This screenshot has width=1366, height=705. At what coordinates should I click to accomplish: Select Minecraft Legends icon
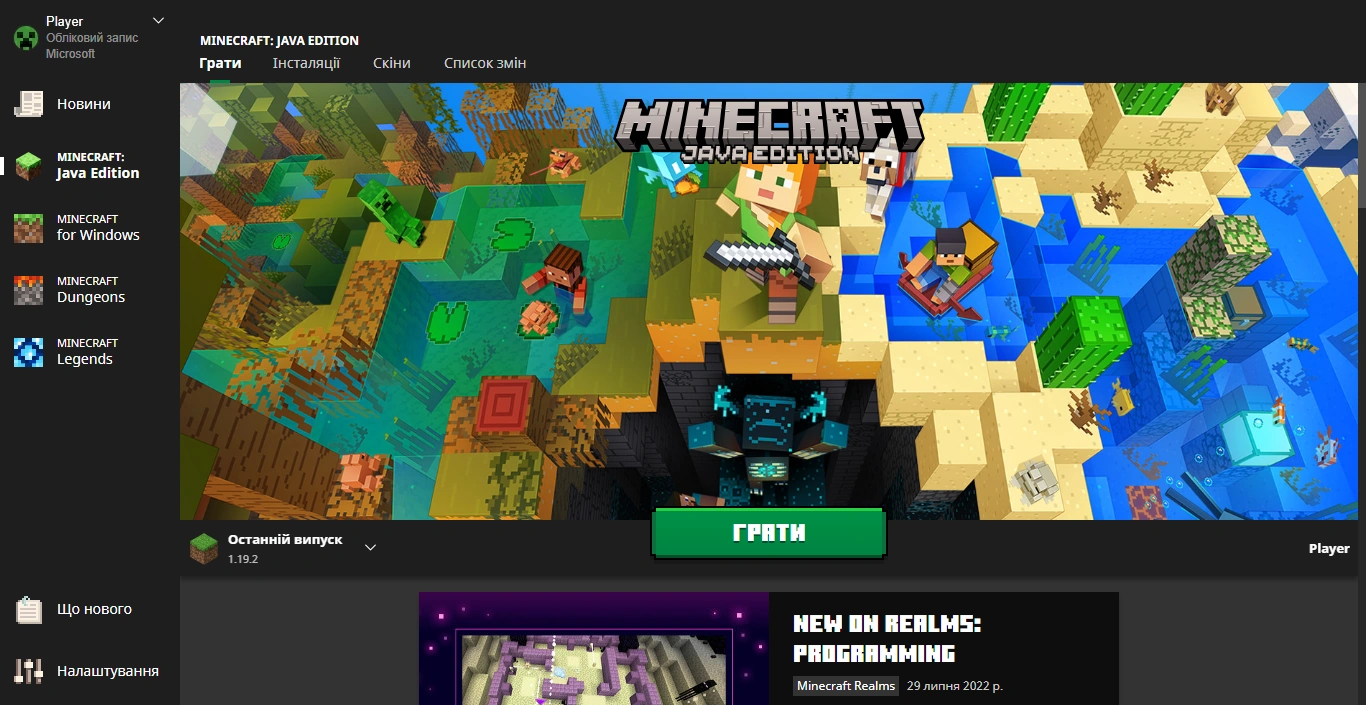point(28,352)
